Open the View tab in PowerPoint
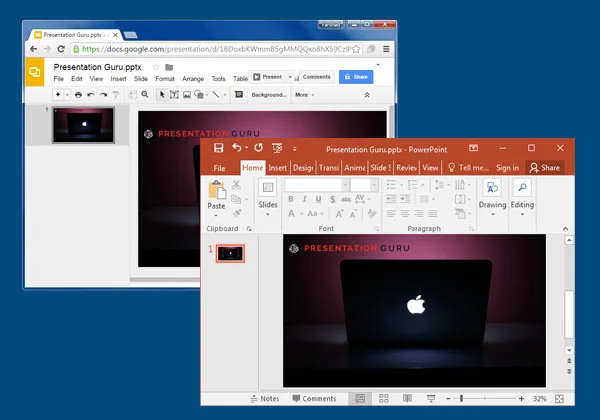The height and width of the screenshot is (420, 600). (430, 168)
